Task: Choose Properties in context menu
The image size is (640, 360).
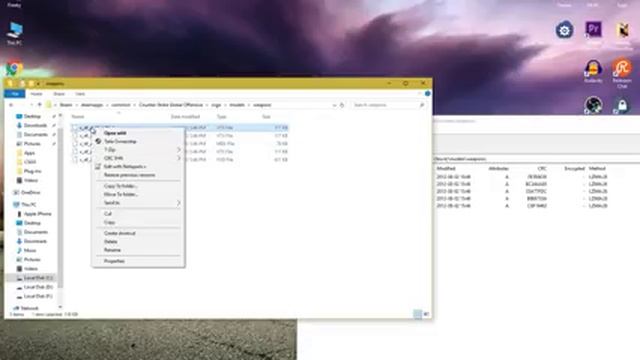Action: coord(138,261)
